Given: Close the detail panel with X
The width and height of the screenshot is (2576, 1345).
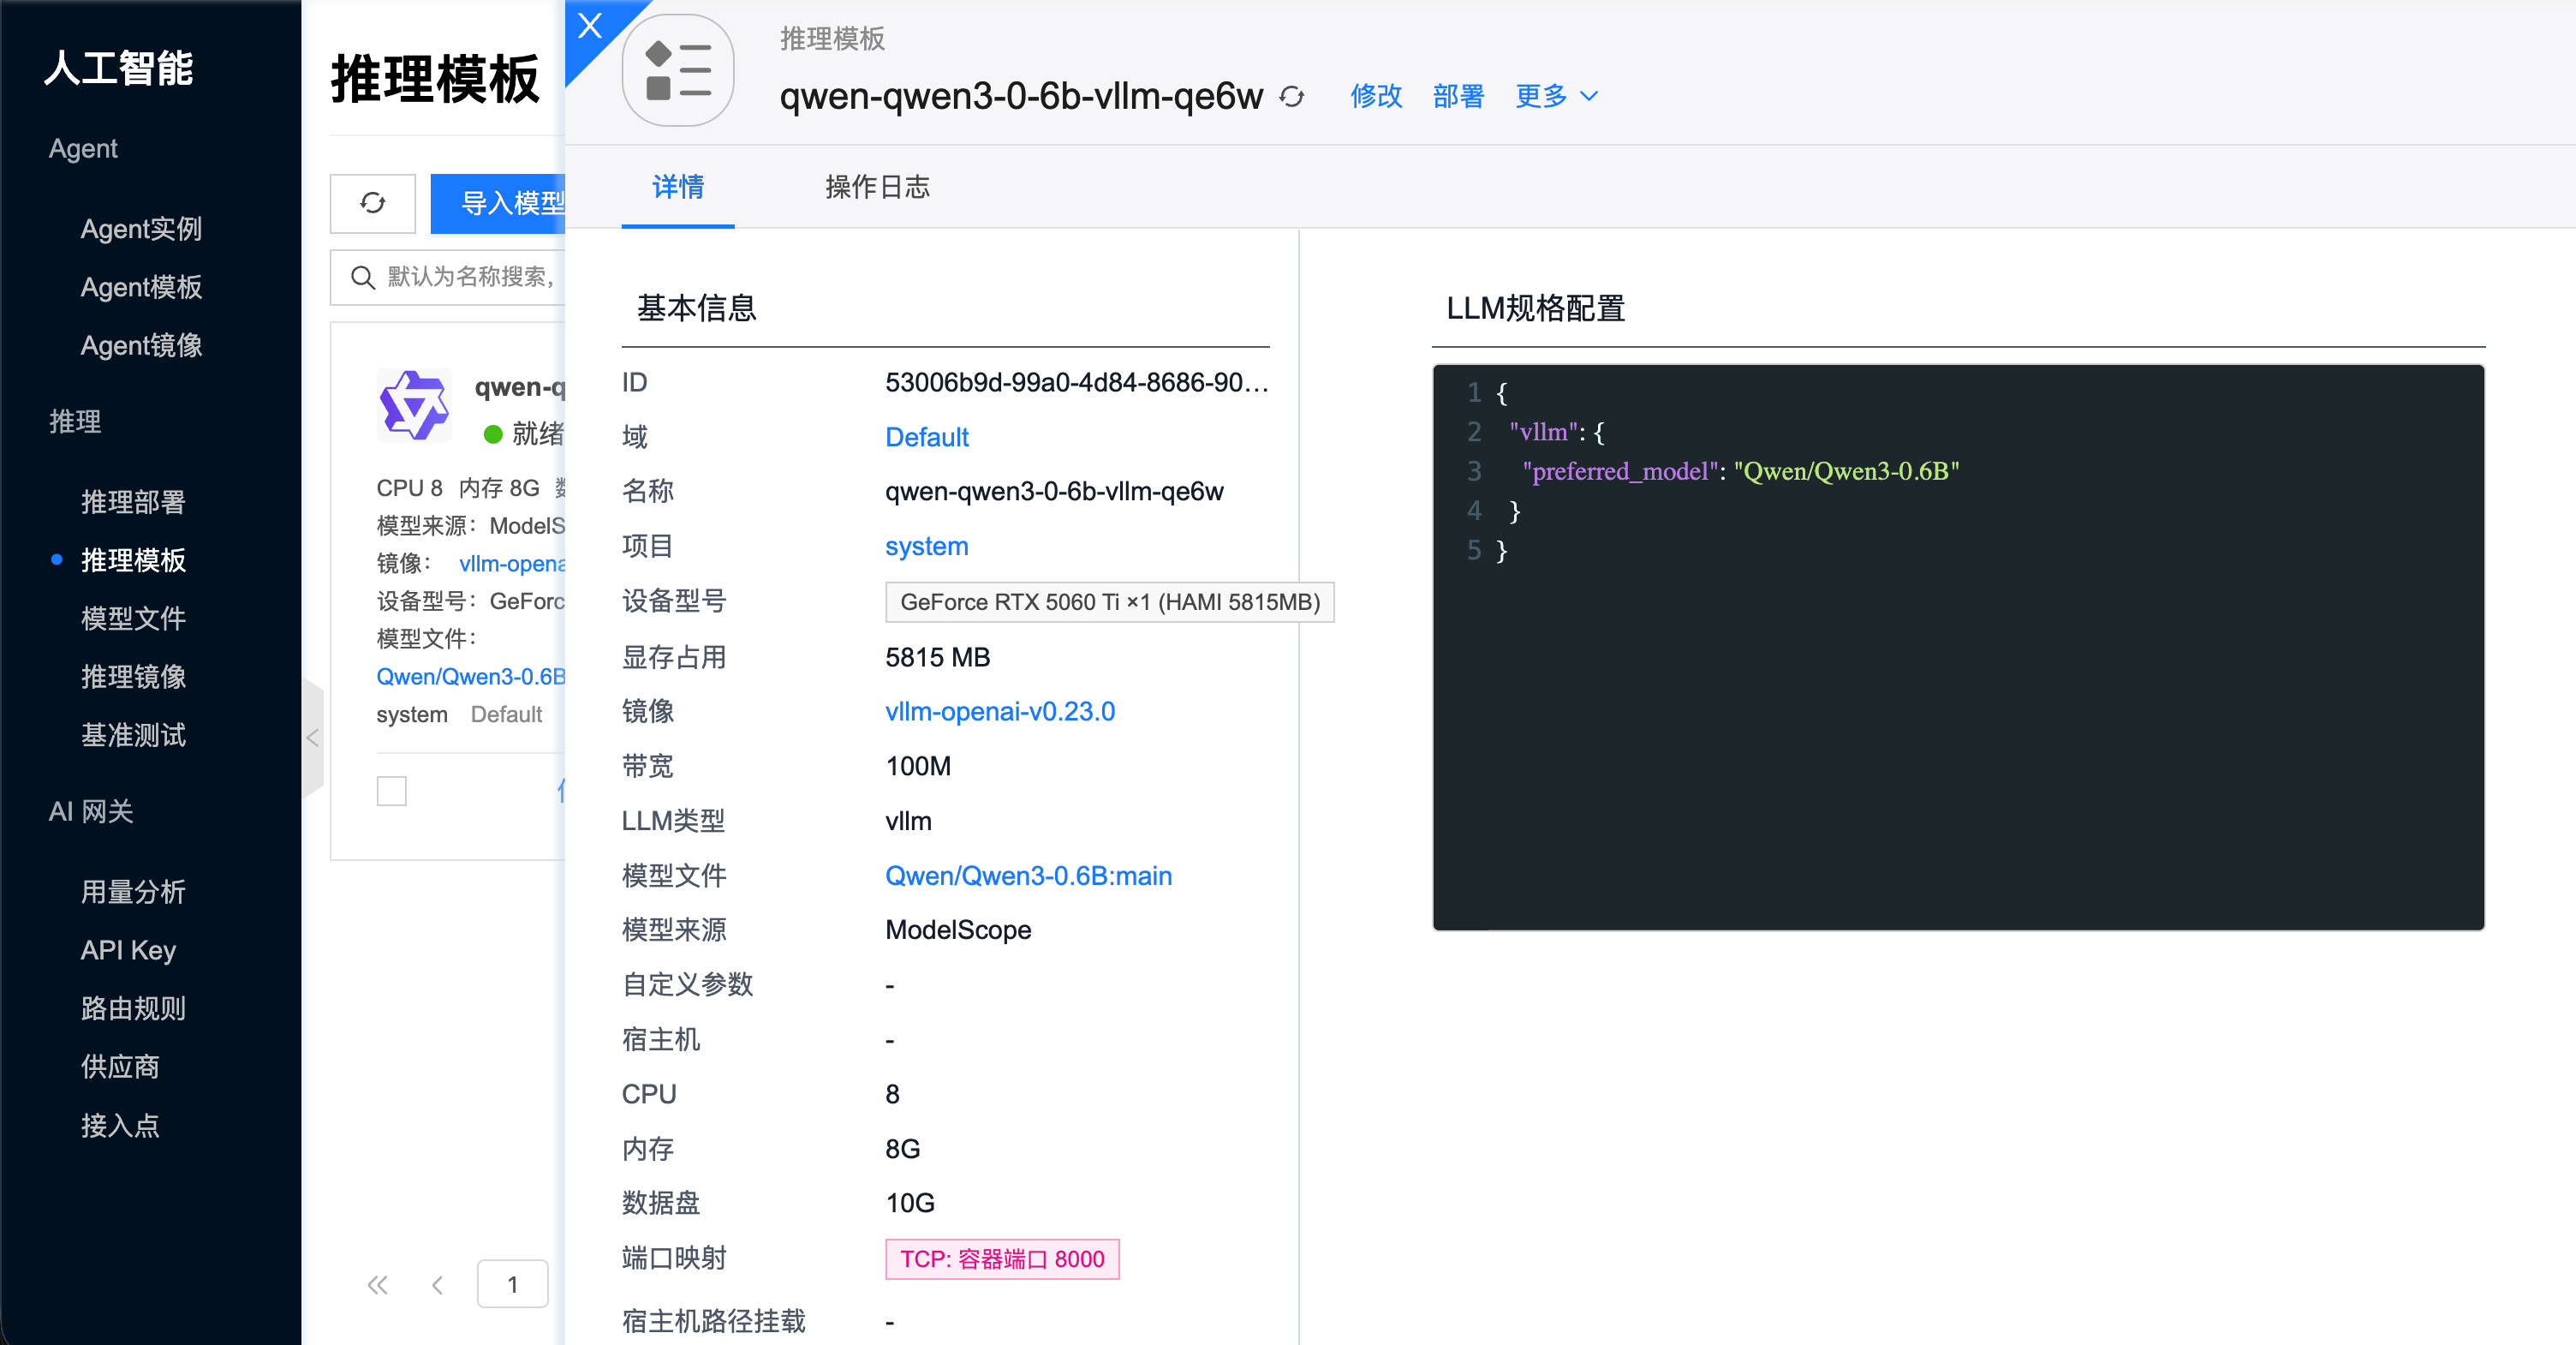Looking at the screenshot, I should click(x=590, y=25).
